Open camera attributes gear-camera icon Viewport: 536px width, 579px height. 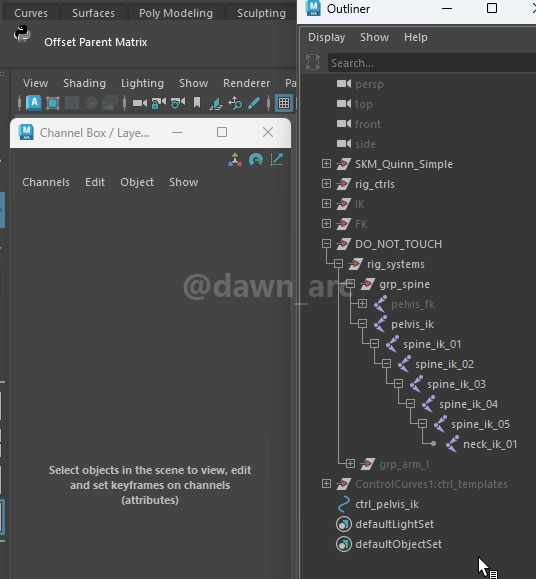pos(178,103)
